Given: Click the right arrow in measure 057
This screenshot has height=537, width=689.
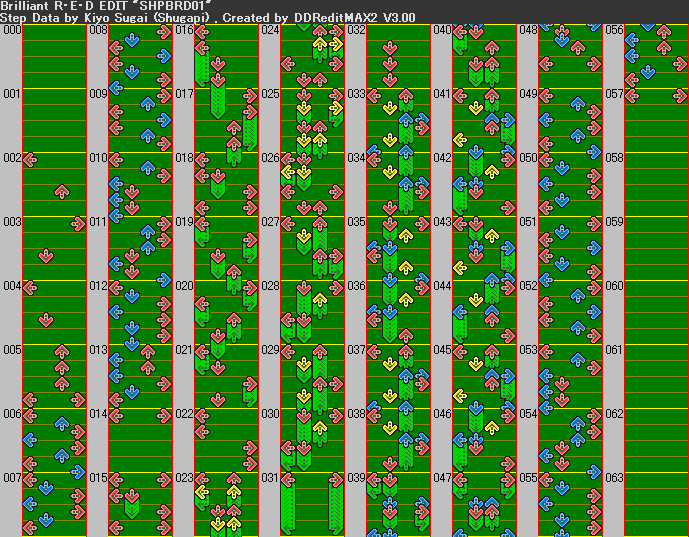Looking at the screenshot, I should pyautogui.click(x=680, y=96).
